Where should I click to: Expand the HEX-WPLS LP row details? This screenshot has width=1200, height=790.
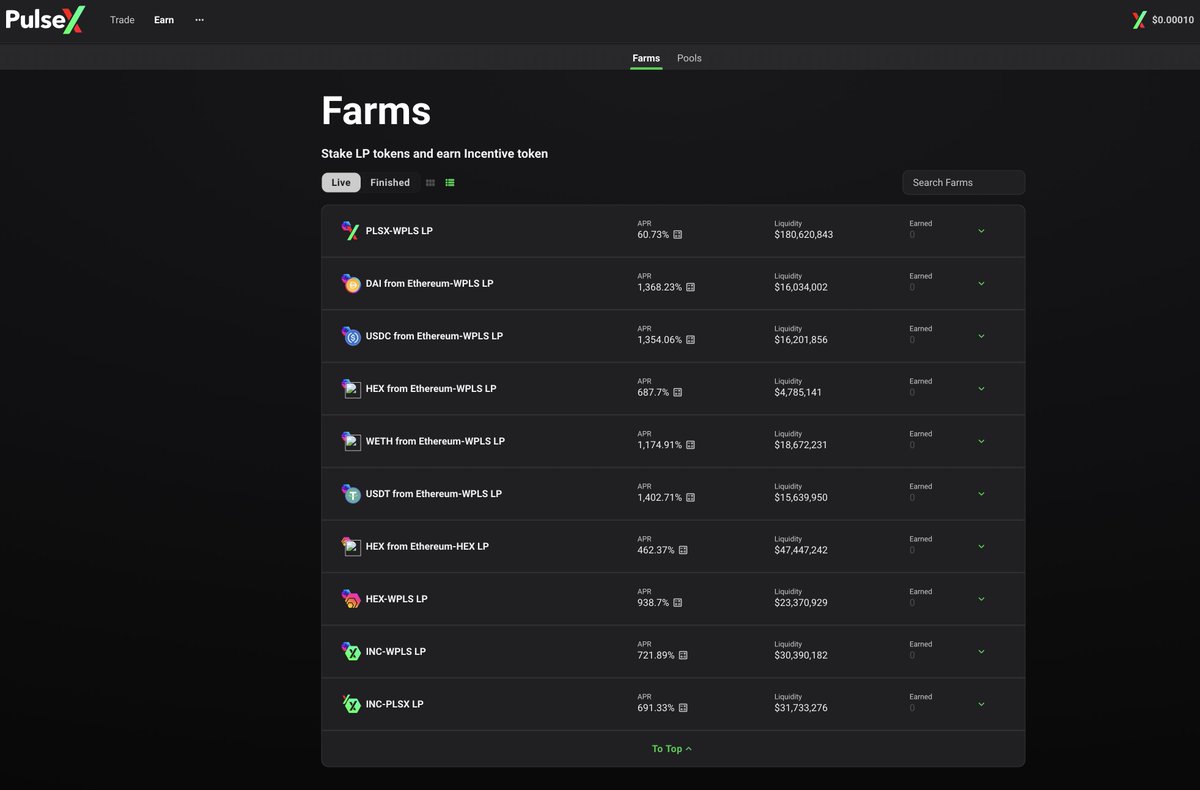[x=981, y=599]
